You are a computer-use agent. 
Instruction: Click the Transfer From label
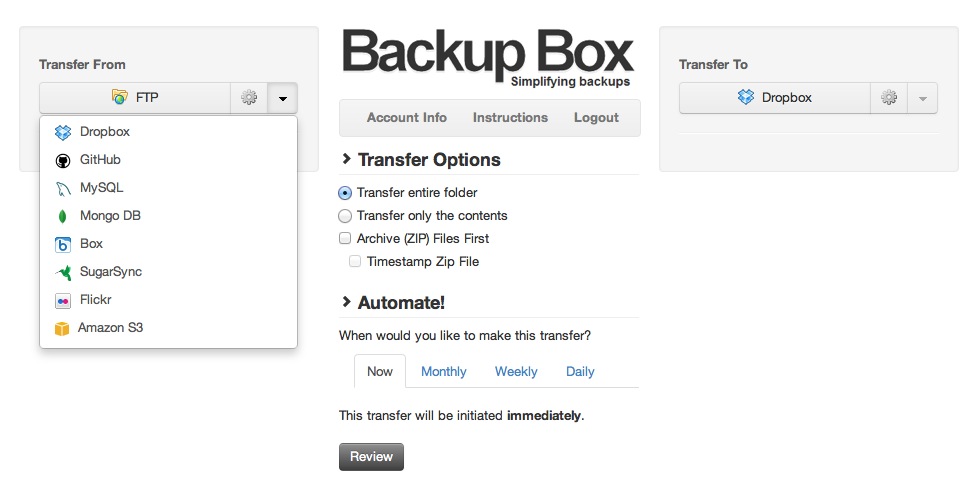pos(82,64)
